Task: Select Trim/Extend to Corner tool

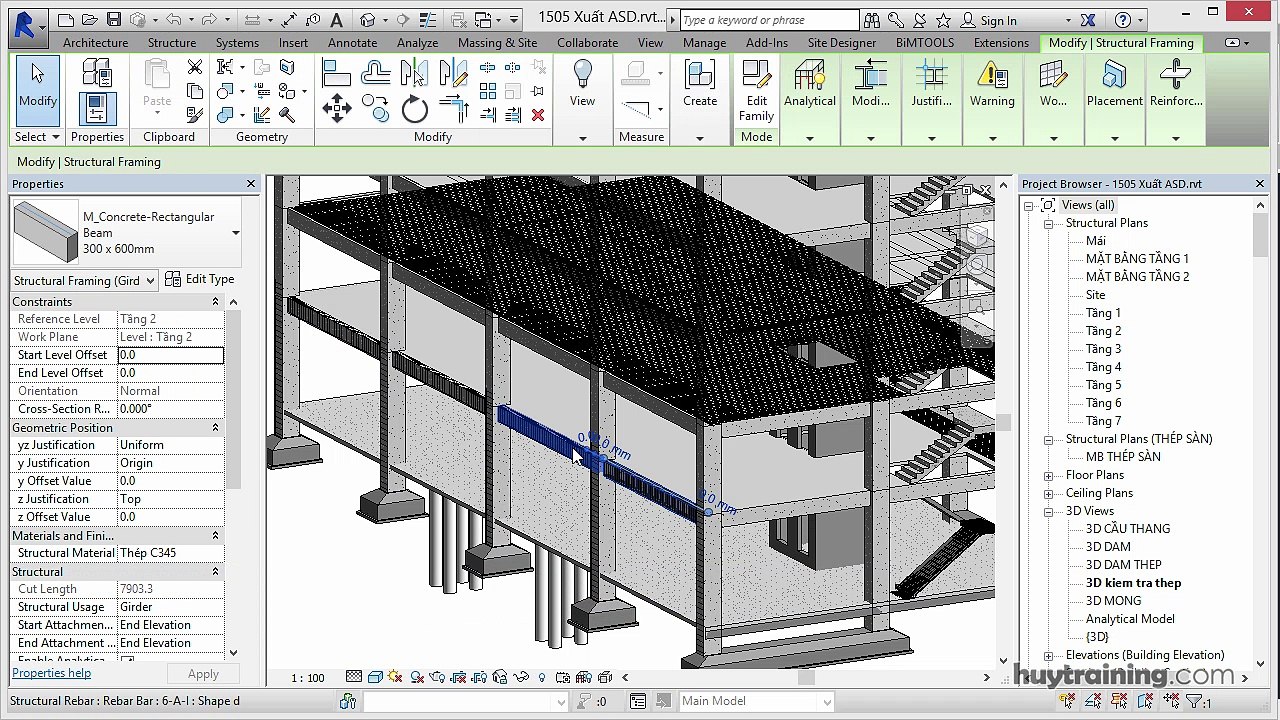Action: 453,109
